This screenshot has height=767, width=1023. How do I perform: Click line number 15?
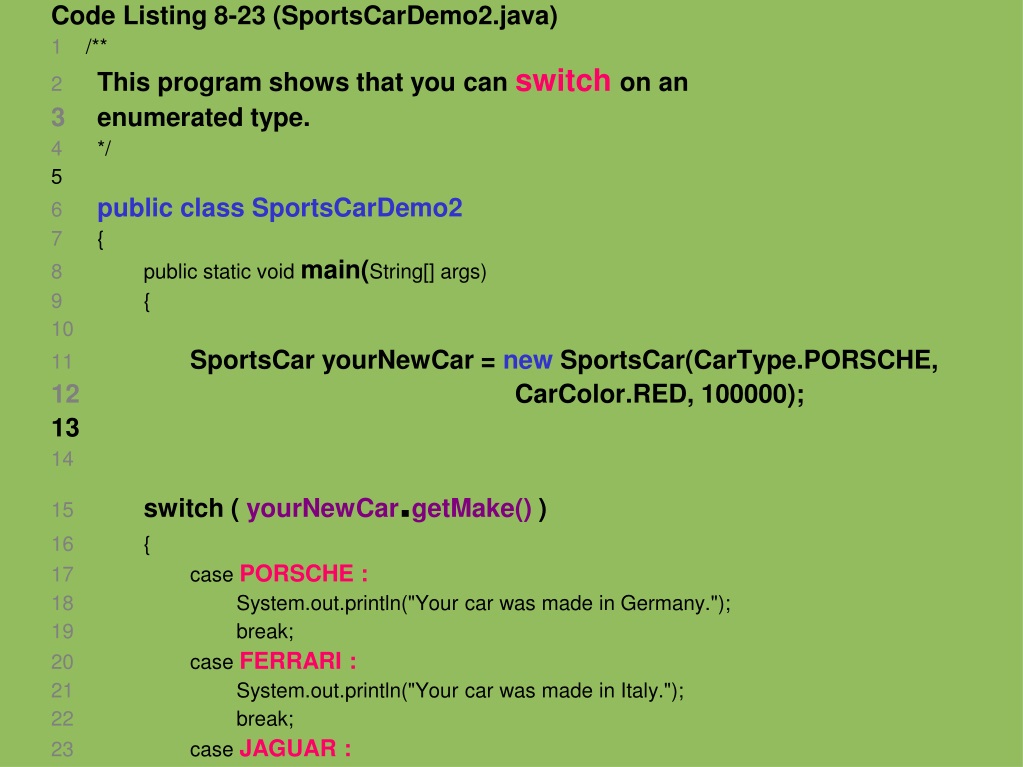point(63,509)
